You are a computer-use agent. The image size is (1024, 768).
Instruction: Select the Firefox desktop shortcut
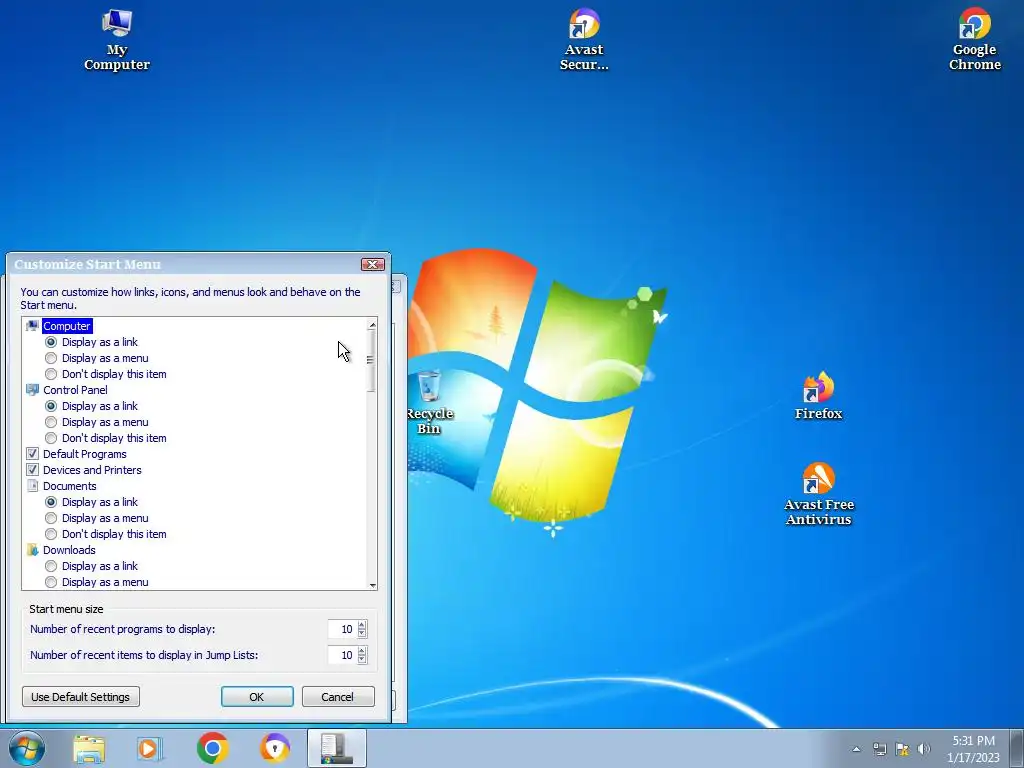[818, 396]
